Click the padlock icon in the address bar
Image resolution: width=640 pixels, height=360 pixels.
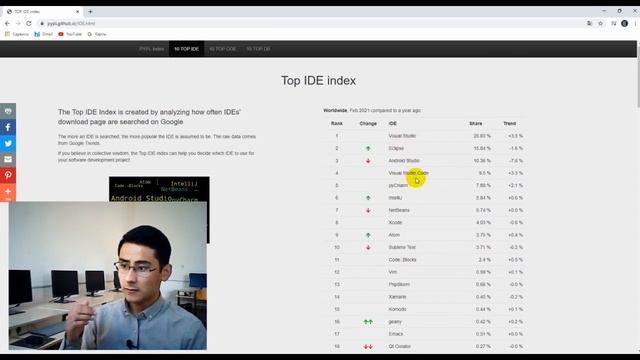click(42, 23)
